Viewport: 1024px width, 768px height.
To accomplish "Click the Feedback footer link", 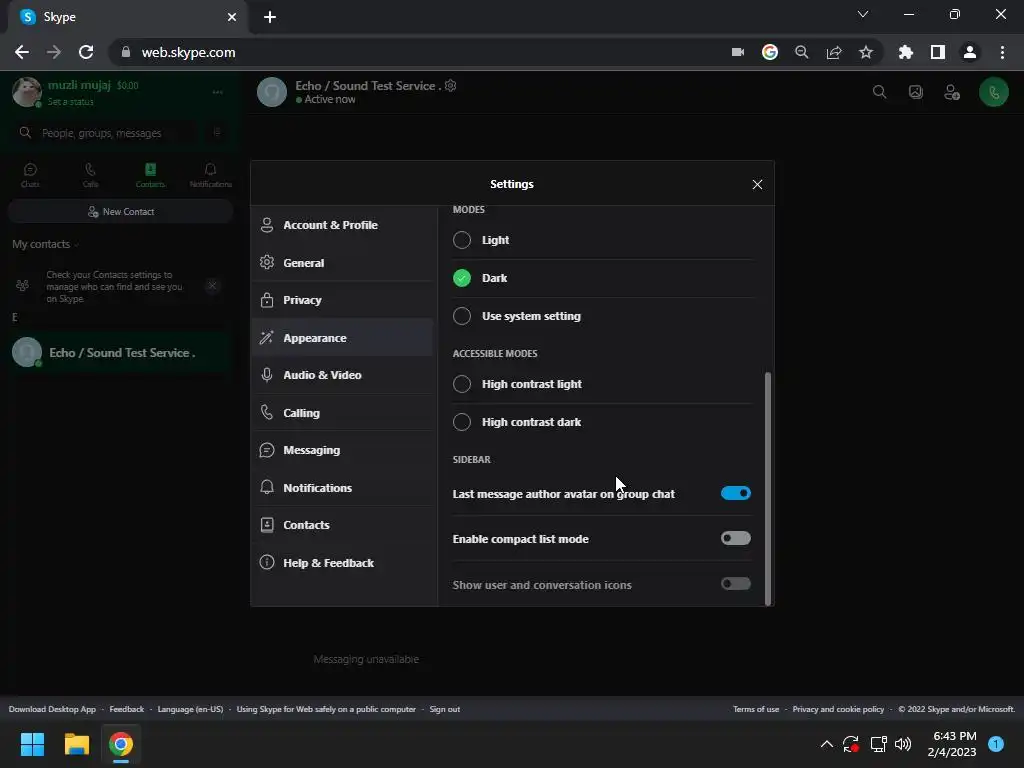I will [127, 709].
